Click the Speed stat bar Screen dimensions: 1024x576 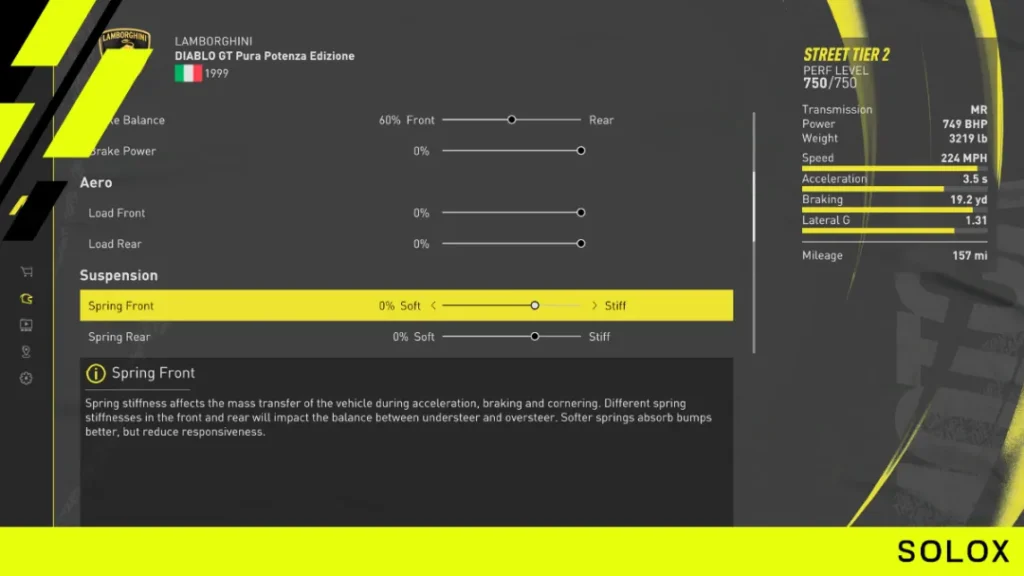point(895,168)
